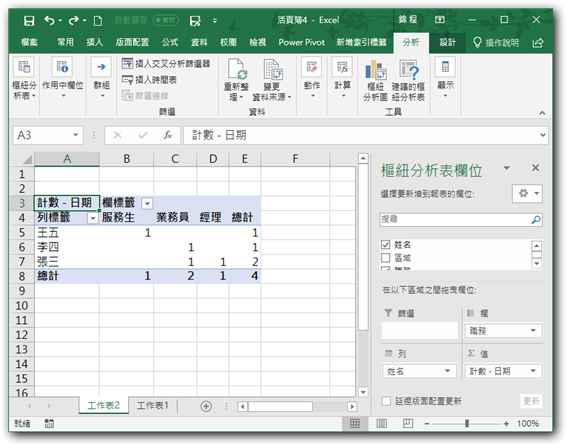The height and width of the screenshot is (446, 567).
Task: Click the PivotChart (樞紐分析圖) icon
Action: click(375, 70)
